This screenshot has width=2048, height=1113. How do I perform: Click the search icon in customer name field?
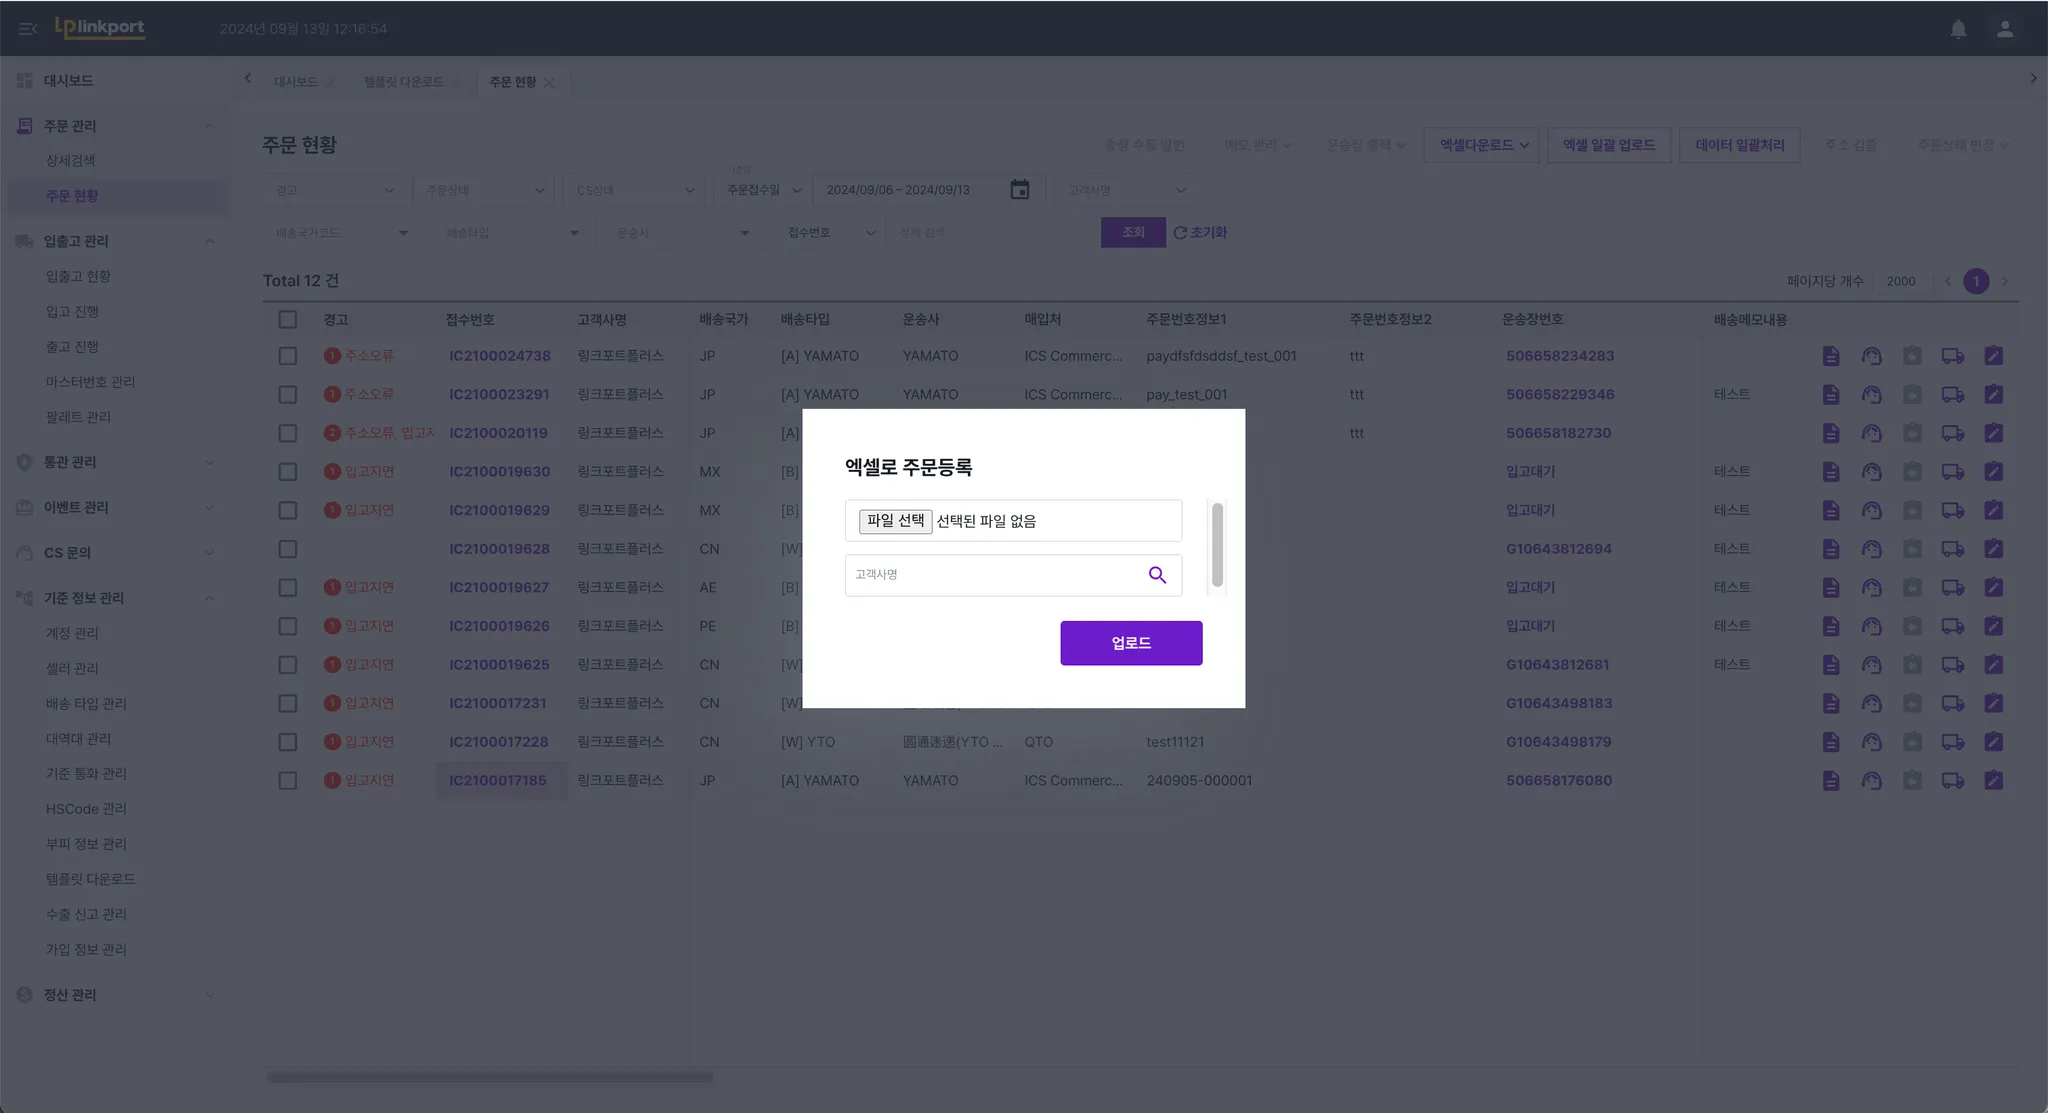[1157, 575]
